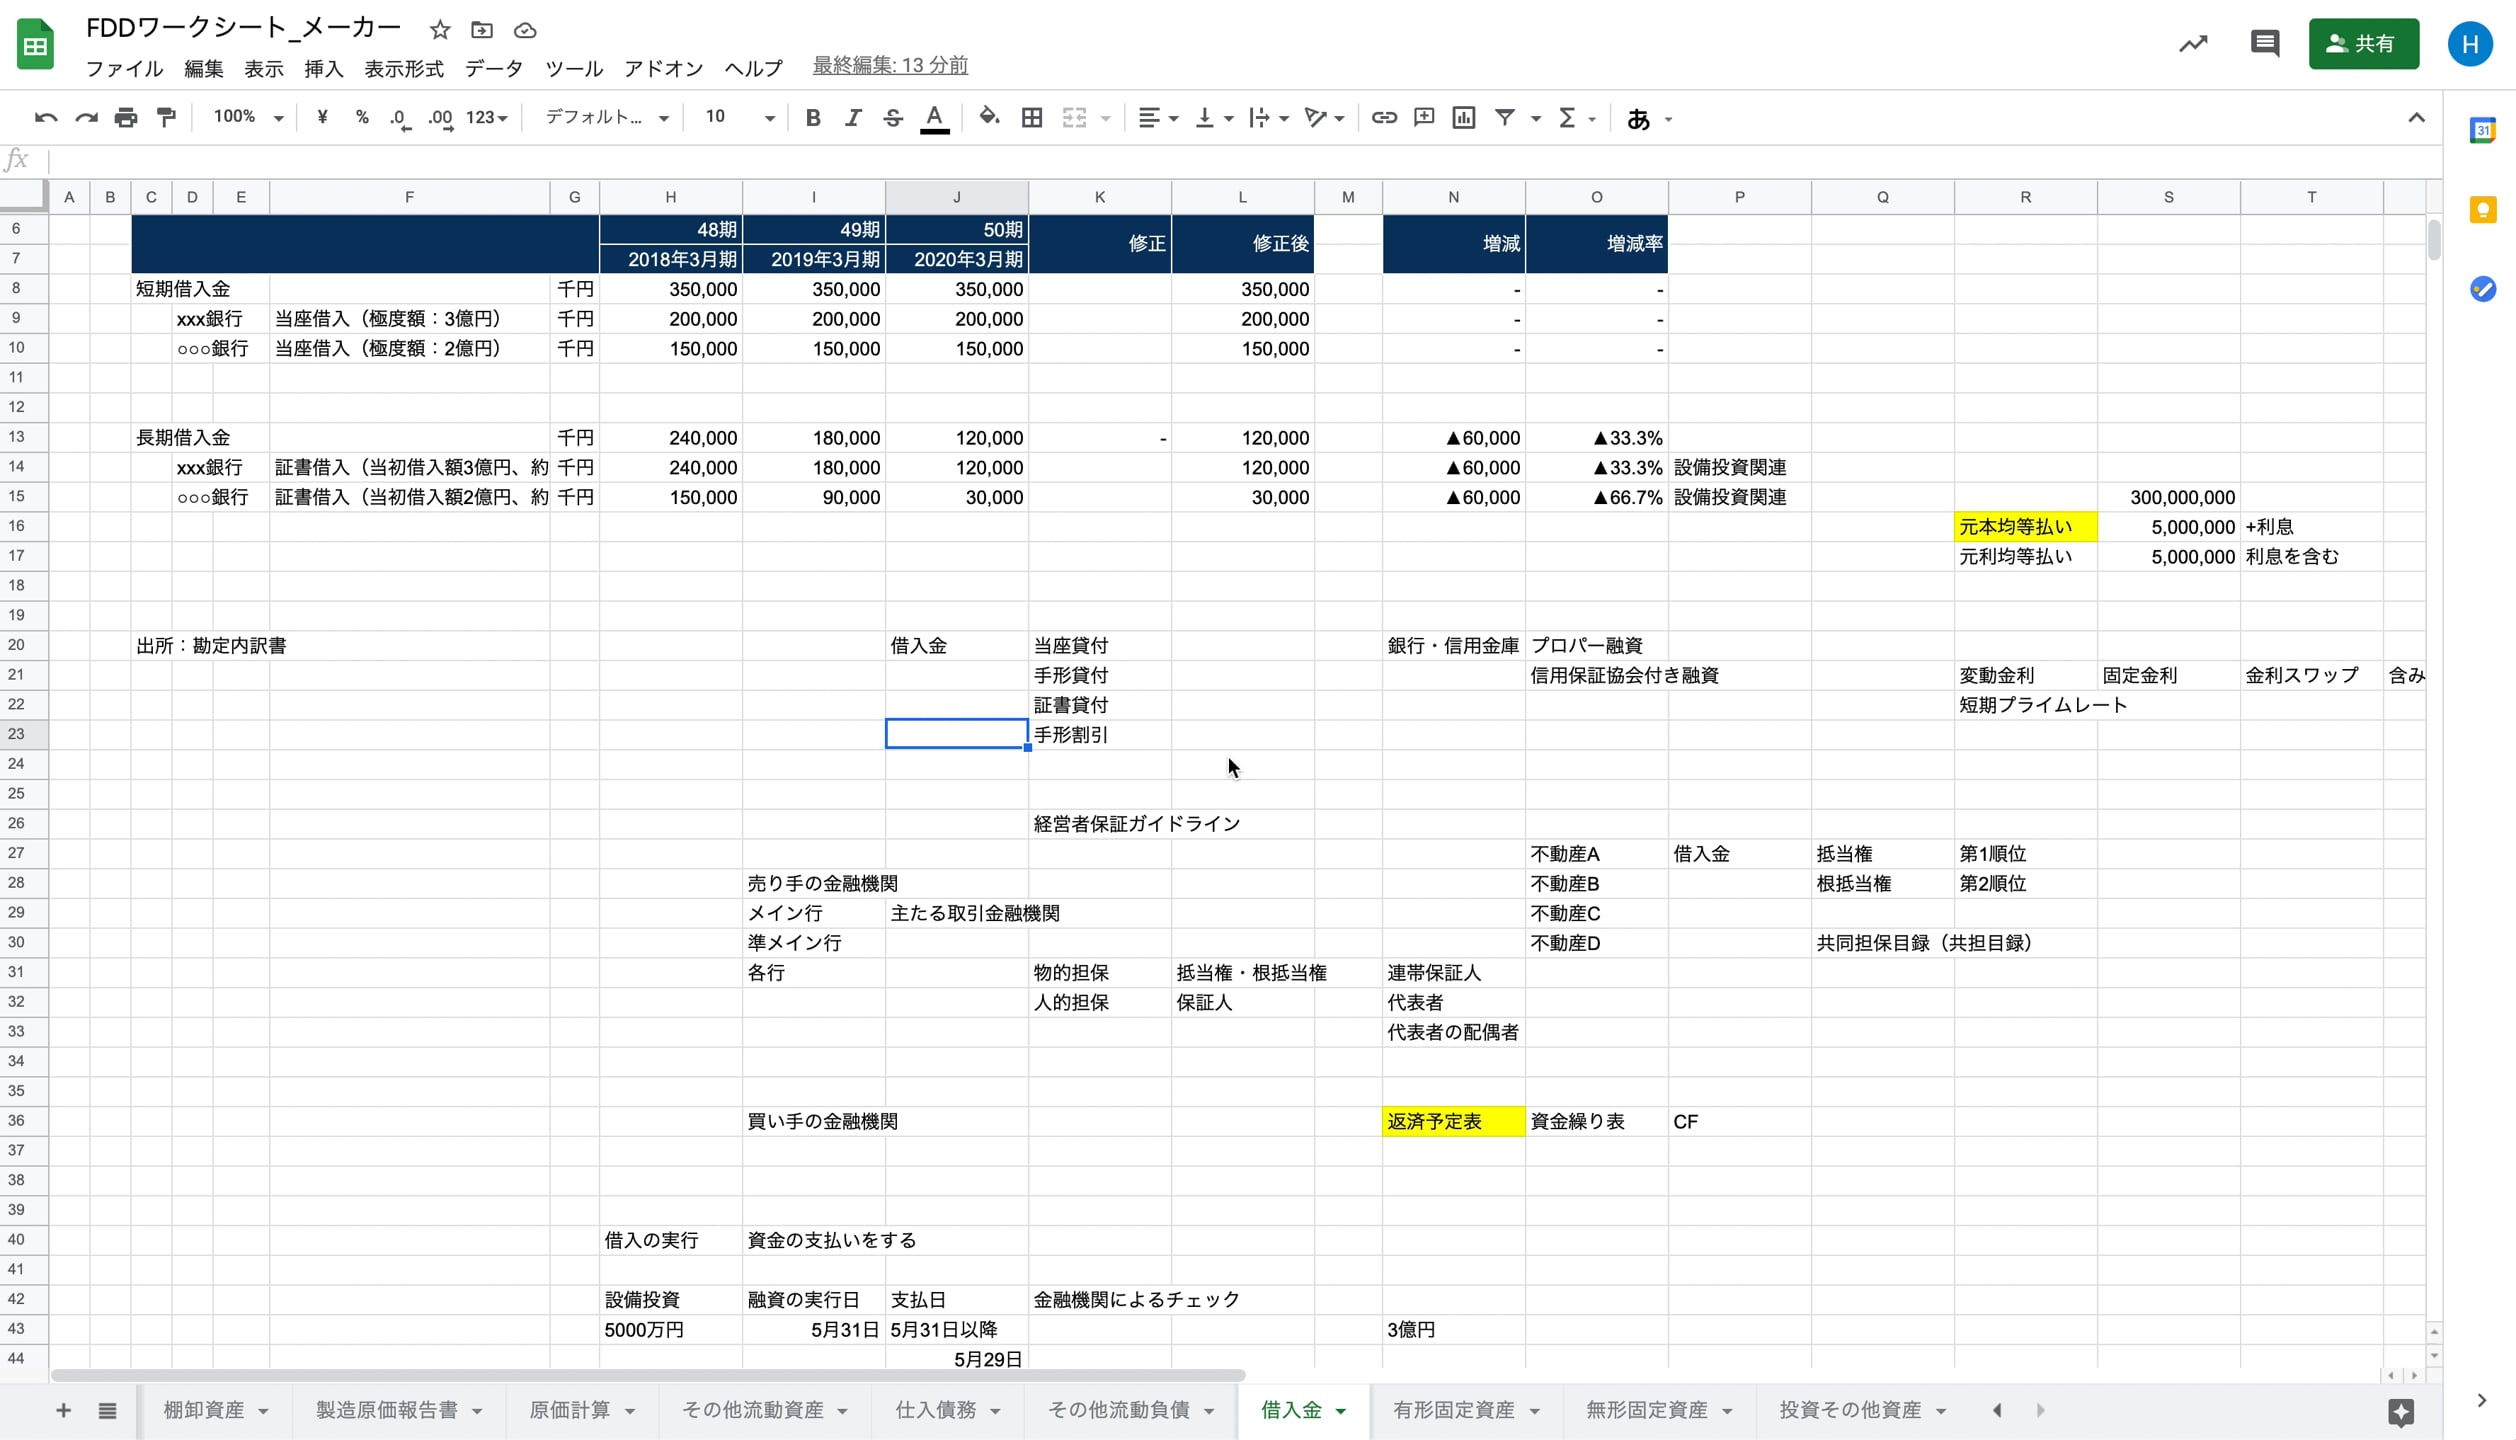Screen dimensions: 2516x1440
Task: Format cell as percent with % icon
Action: coord(361,117)
